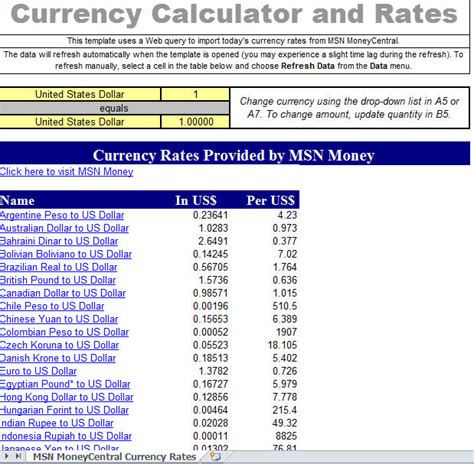
Task: Open Argentine Peso to US Dollar link
Action: point(62,215)
